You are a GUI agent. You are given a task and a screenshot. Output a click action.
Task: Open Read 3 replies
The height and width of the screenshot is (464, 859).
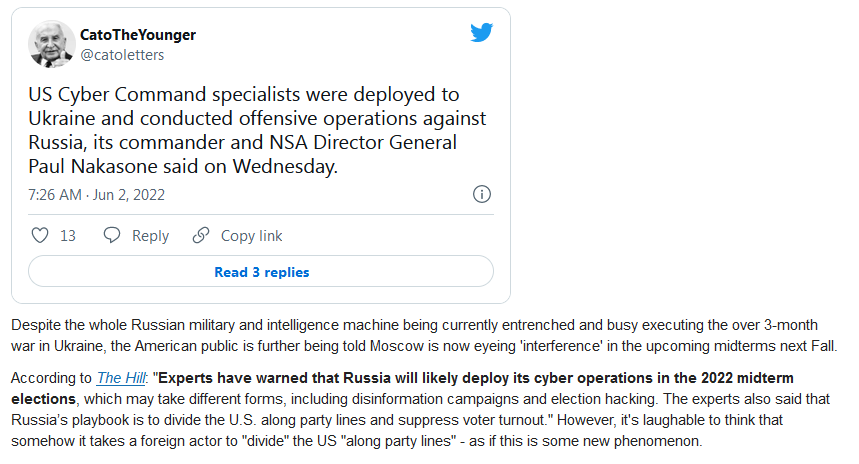(x=261, y=271)
